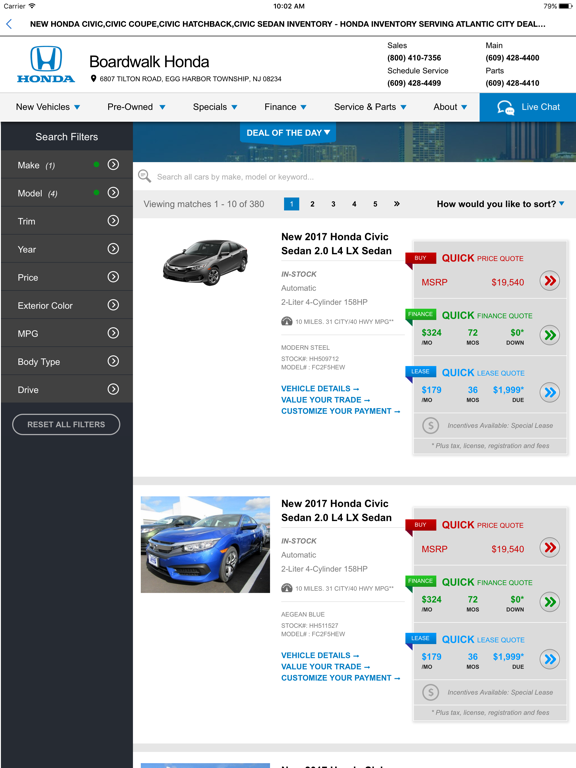The height and width of the screenshot is (768, 576).
Task: Click the Boardwalk Honda dealership name
Action: 149,62
